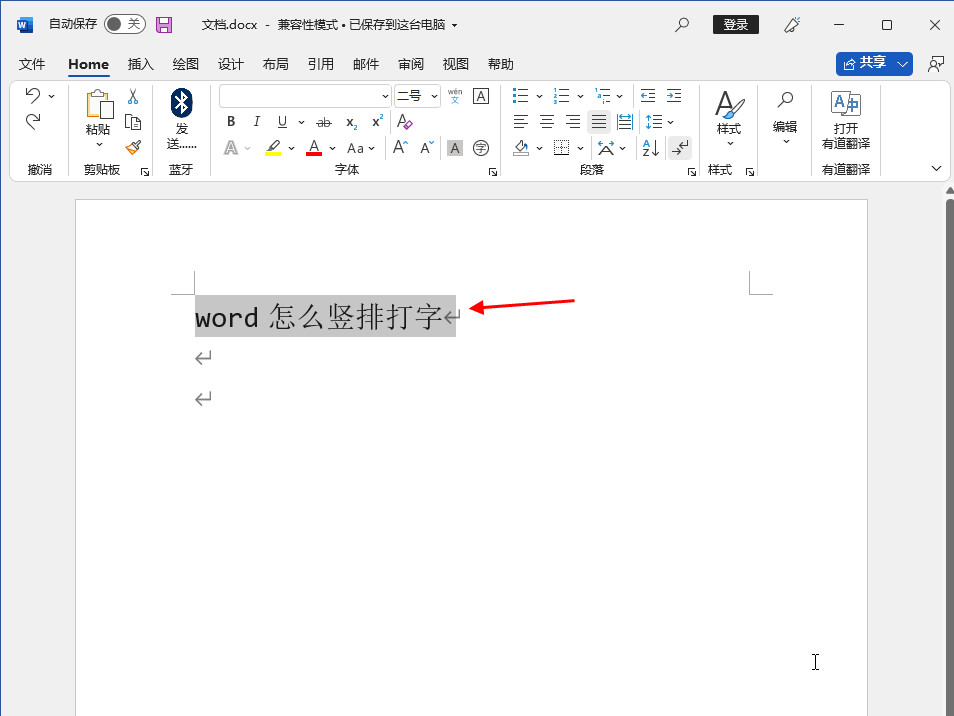
Task: Toggle character shading A
Action: tap(454, 148)
